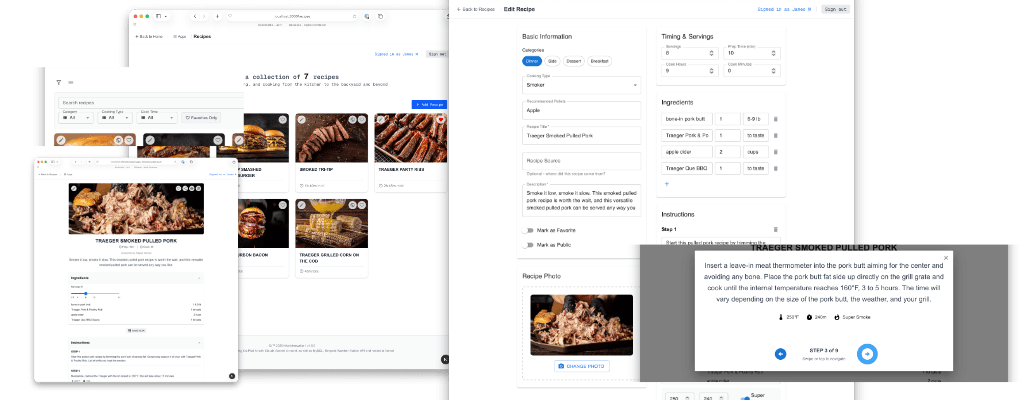Click Back to Recipes in the Edit Recipe header

point(475,9)
